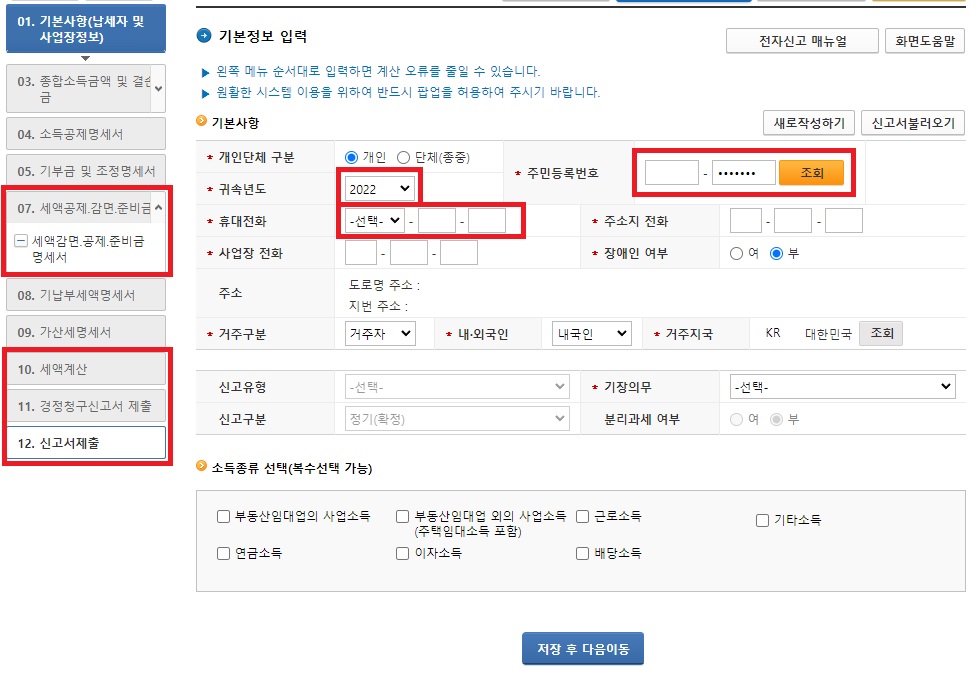980x683 pixels.
Task: Focus the 주민등록번호 first input field
Action: tap(672, 172)
